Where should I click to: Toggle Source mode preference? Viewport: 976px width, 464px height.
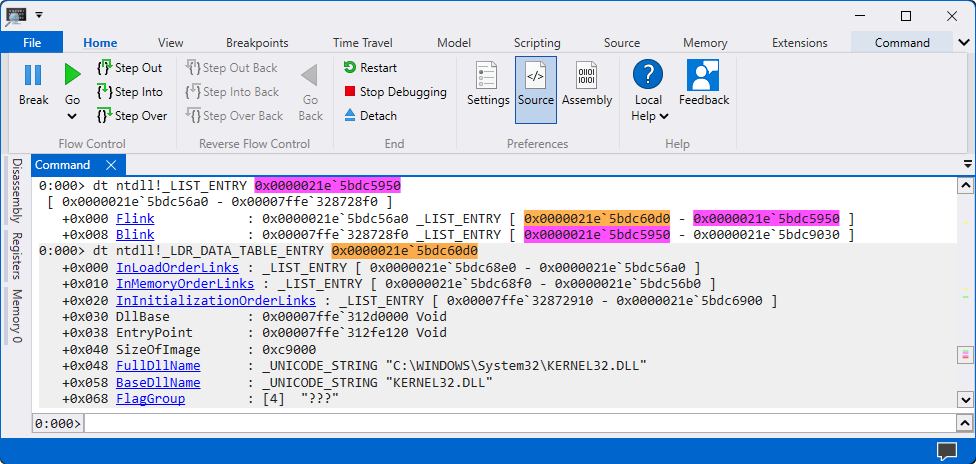(x=535, y=85)
